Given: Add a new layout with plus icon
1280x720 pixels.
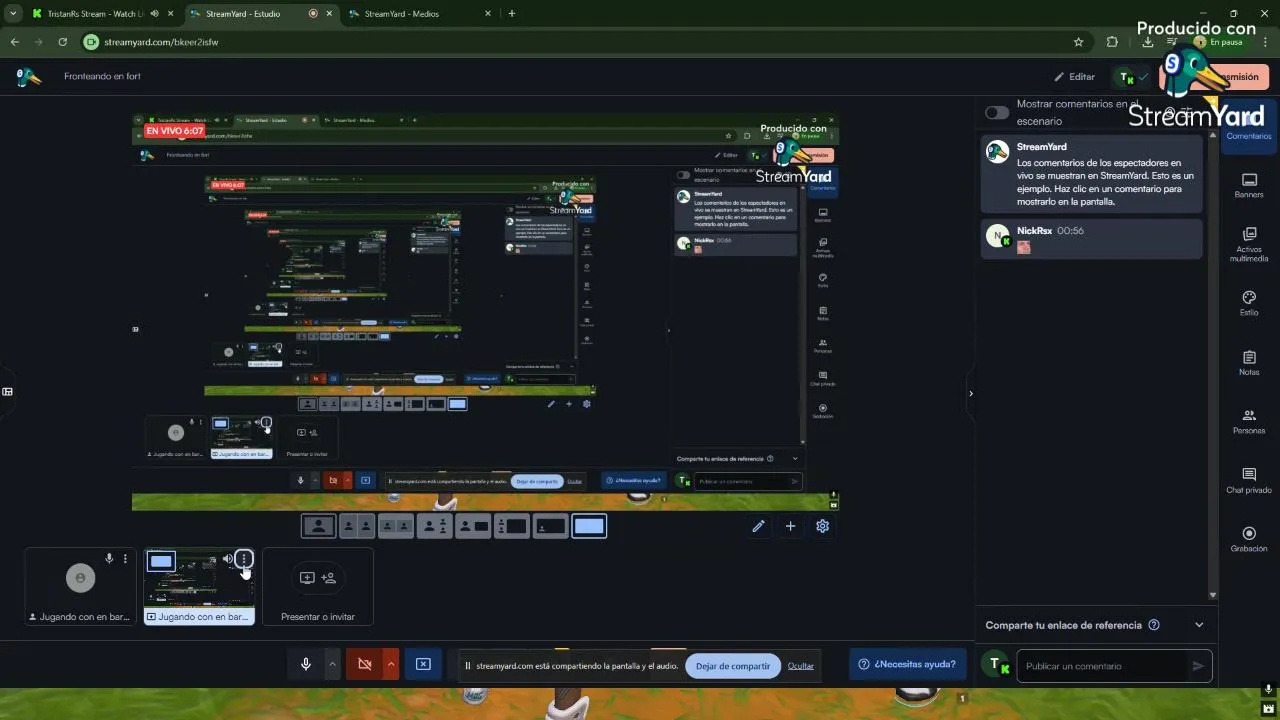Looking at the screenshot, I should [x=790, y=526].
